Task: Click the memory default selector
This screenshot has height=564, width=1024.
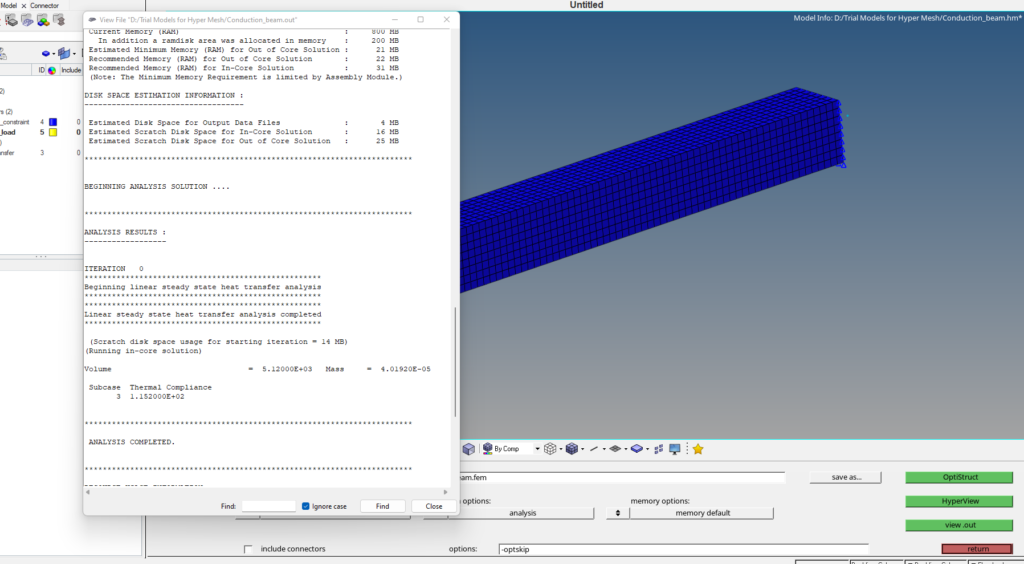Action: 702,513
